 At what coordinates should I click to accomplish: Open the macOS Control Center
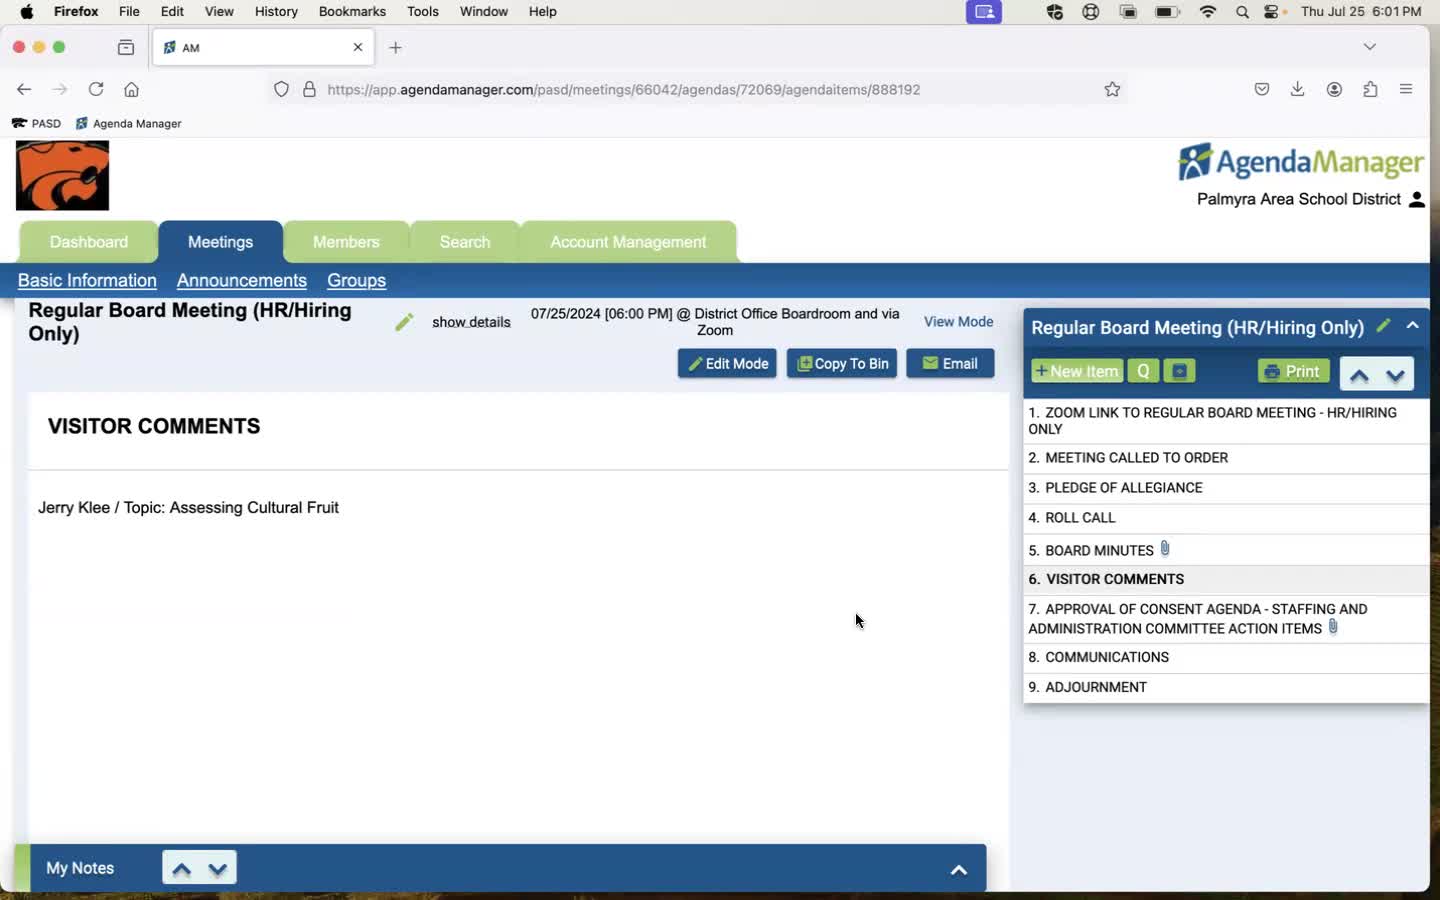1273,12
